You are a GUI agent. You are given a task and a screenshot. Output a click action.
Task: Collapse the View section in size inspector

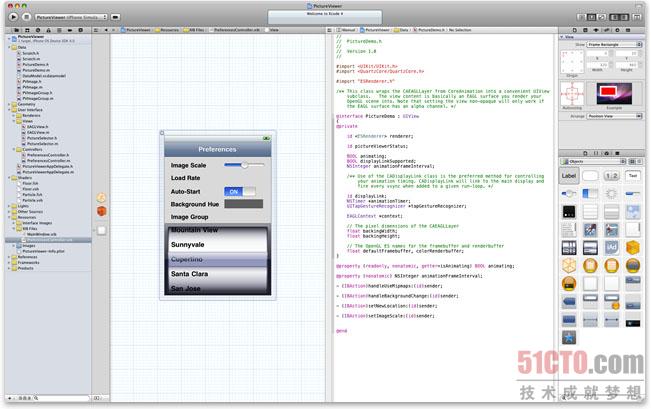(x=562, y=37)
